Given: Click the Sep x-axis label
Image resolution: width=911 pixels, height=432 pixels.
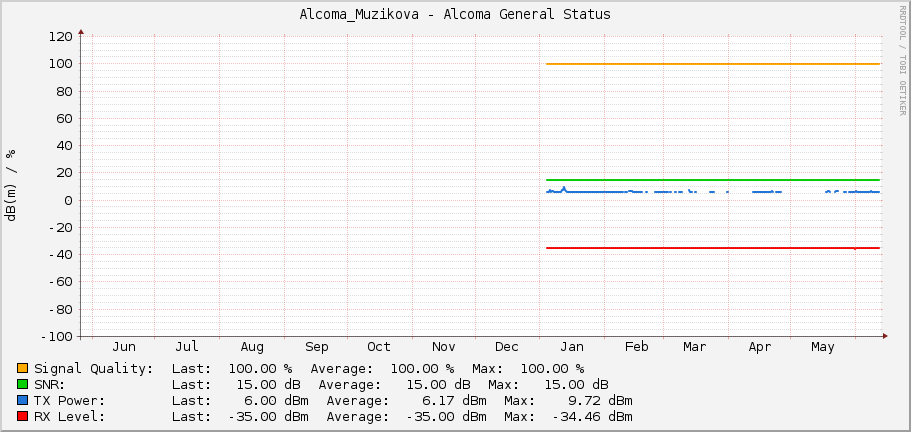Looking at the screenshot, I should [x=317, y=347].
